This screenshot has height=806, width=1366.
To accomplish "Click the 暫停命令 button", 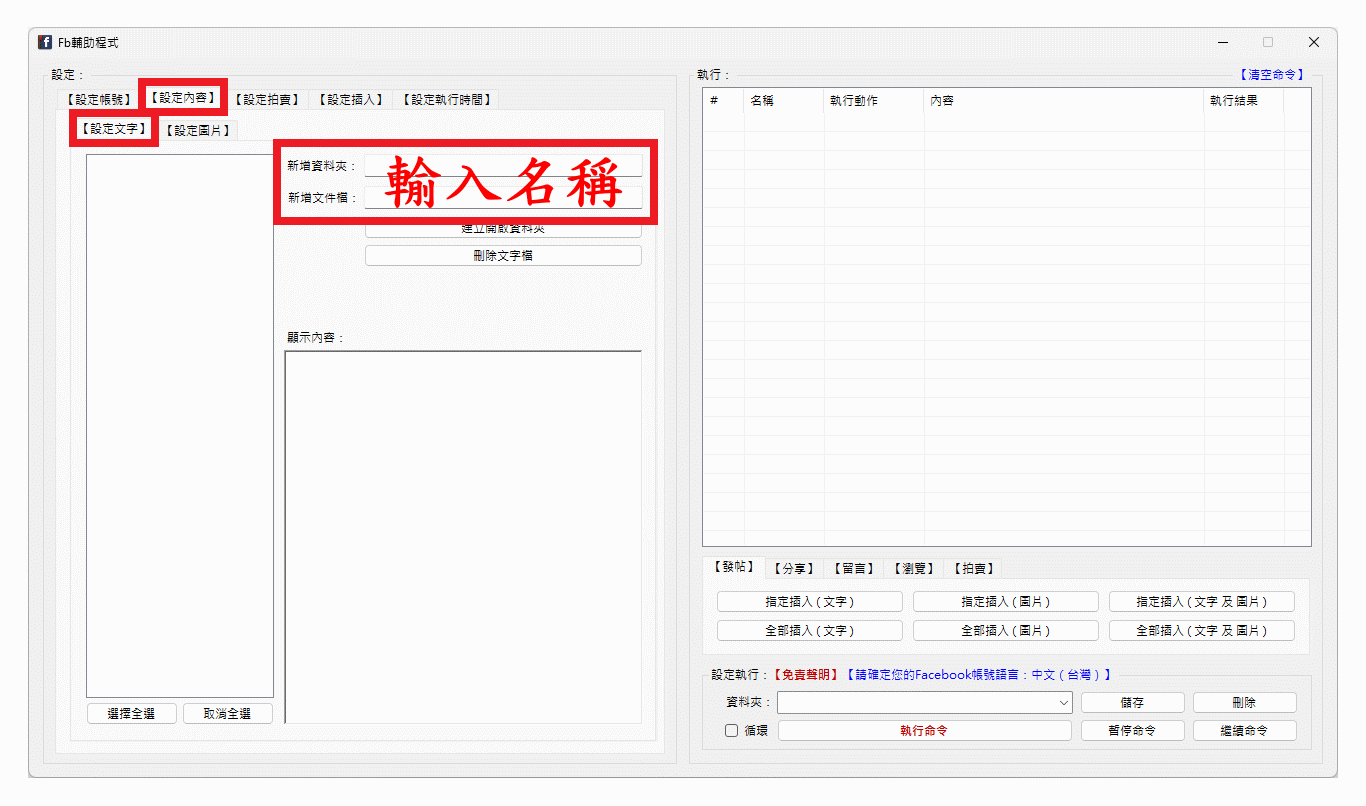I will (1133, 731).
